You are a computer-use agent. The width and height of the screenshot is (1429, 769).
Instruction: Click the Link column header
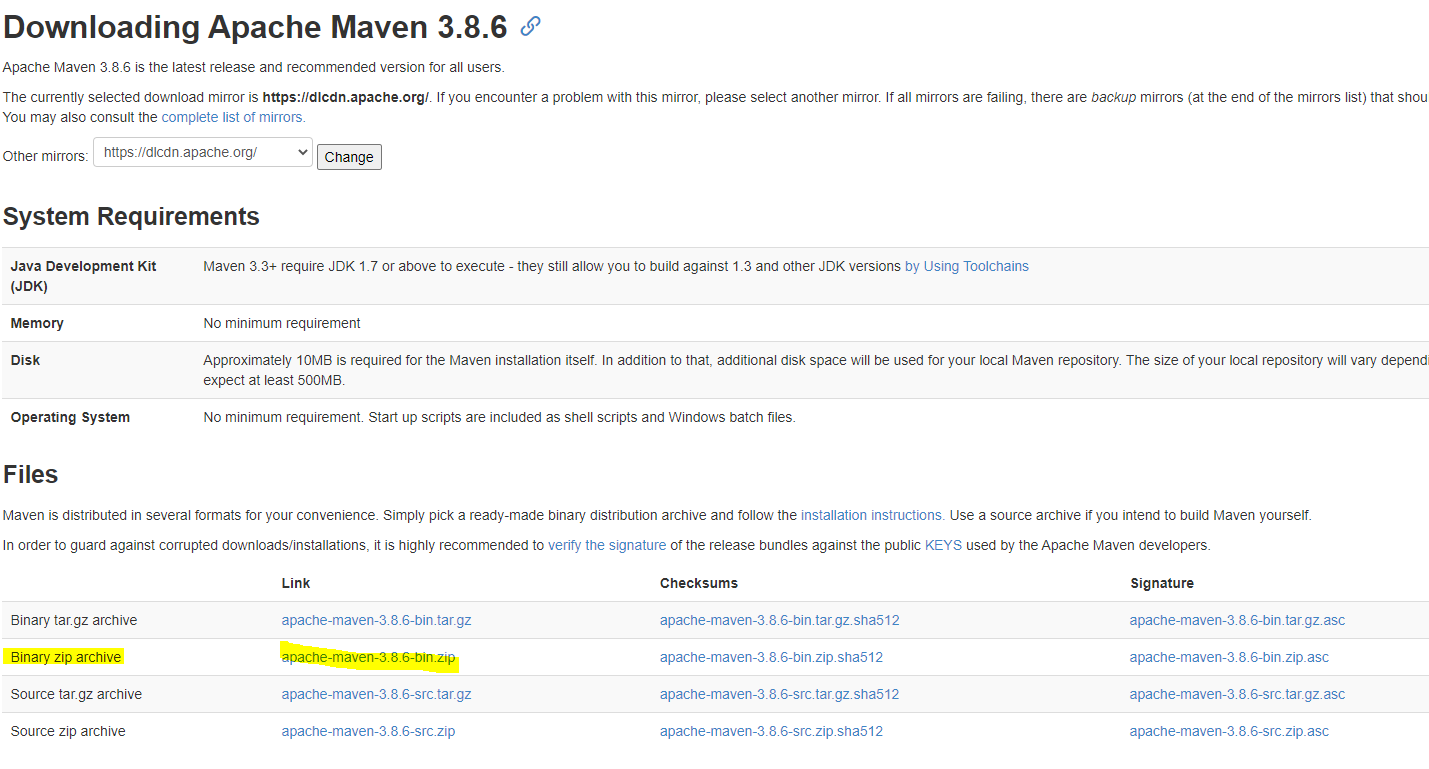[296, 583]
